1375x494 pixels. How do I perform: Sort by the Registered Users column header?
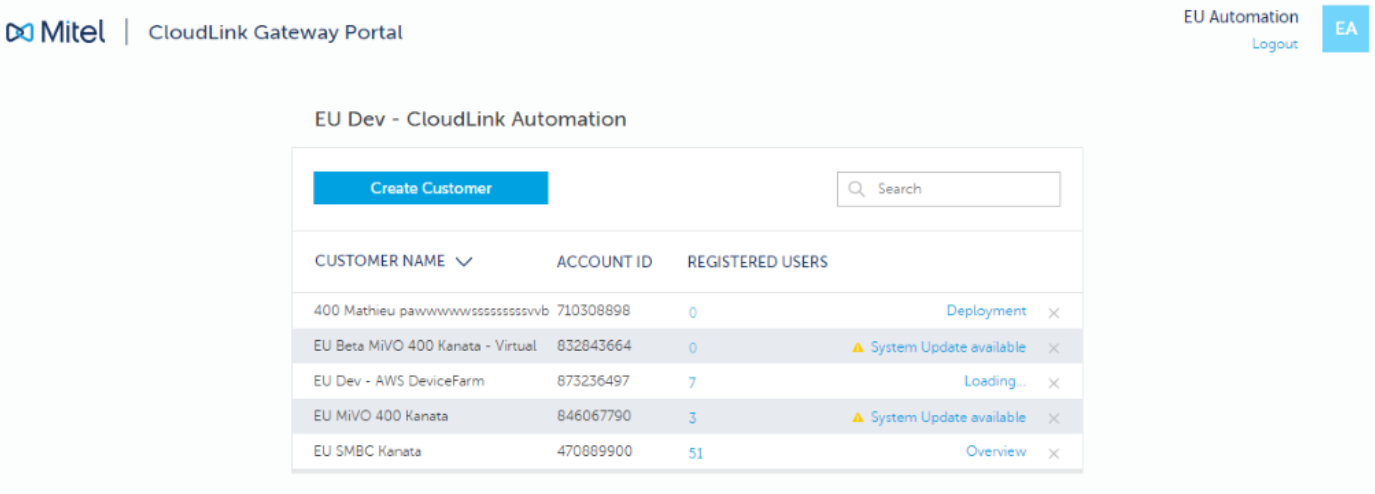point(757,262)
